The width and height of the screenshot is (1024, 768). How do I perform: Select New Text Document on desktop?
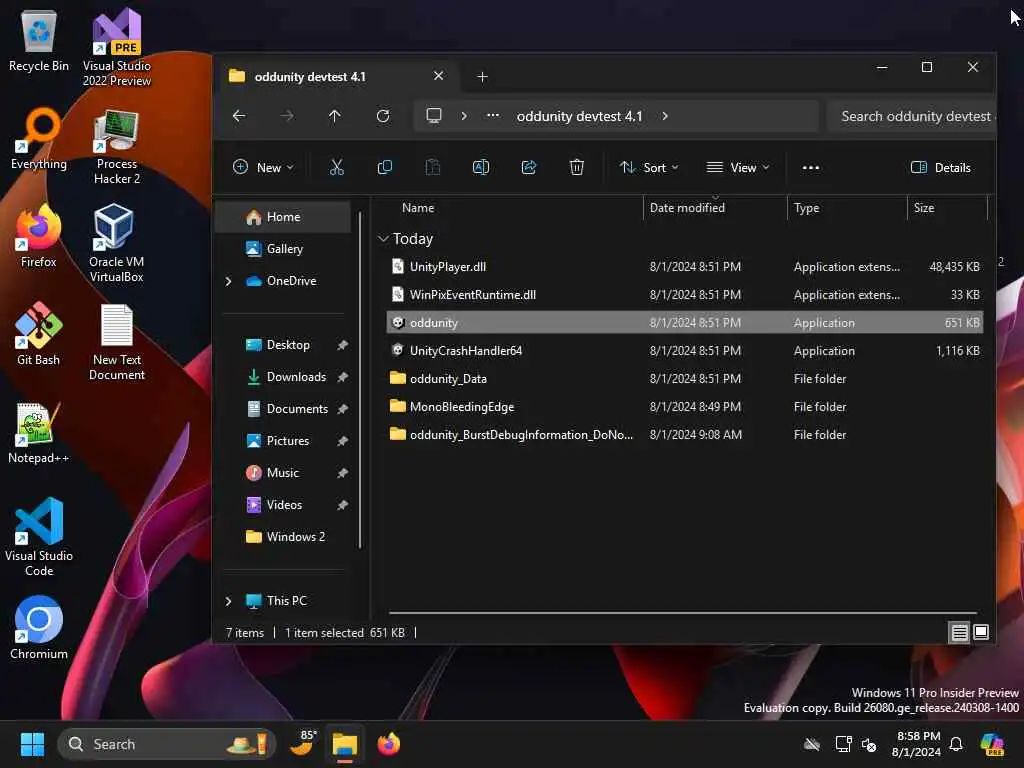pos(117,342)
